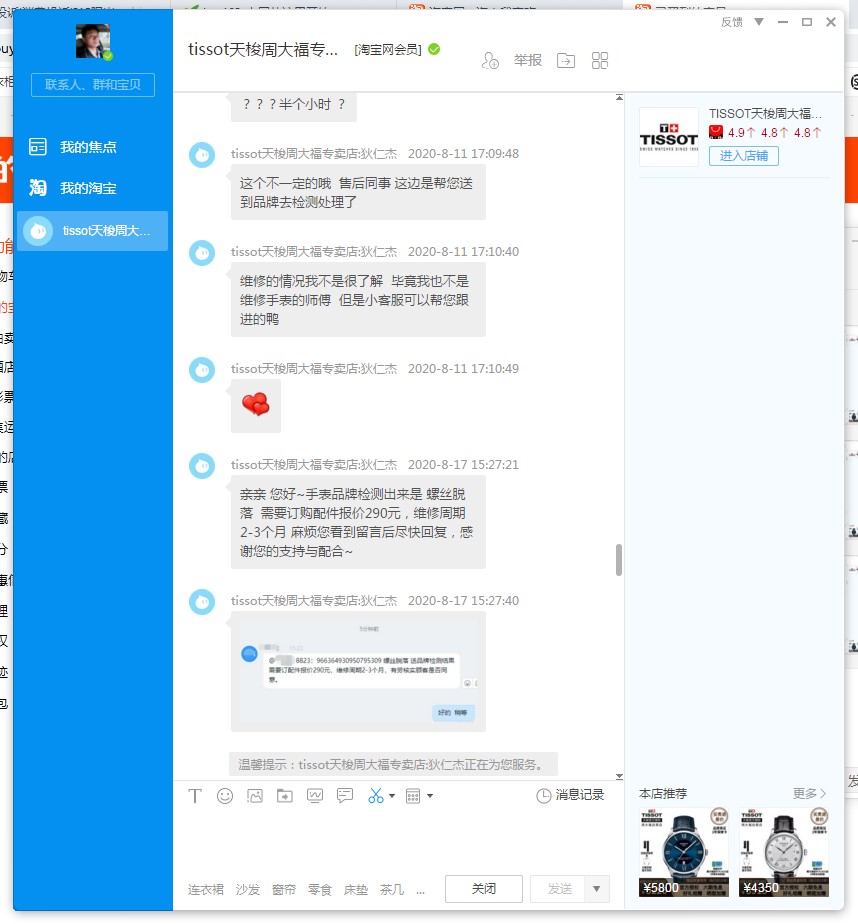Click the message starting 维修的情况我不是很了解
858x924 pixels.
[358, 300]
